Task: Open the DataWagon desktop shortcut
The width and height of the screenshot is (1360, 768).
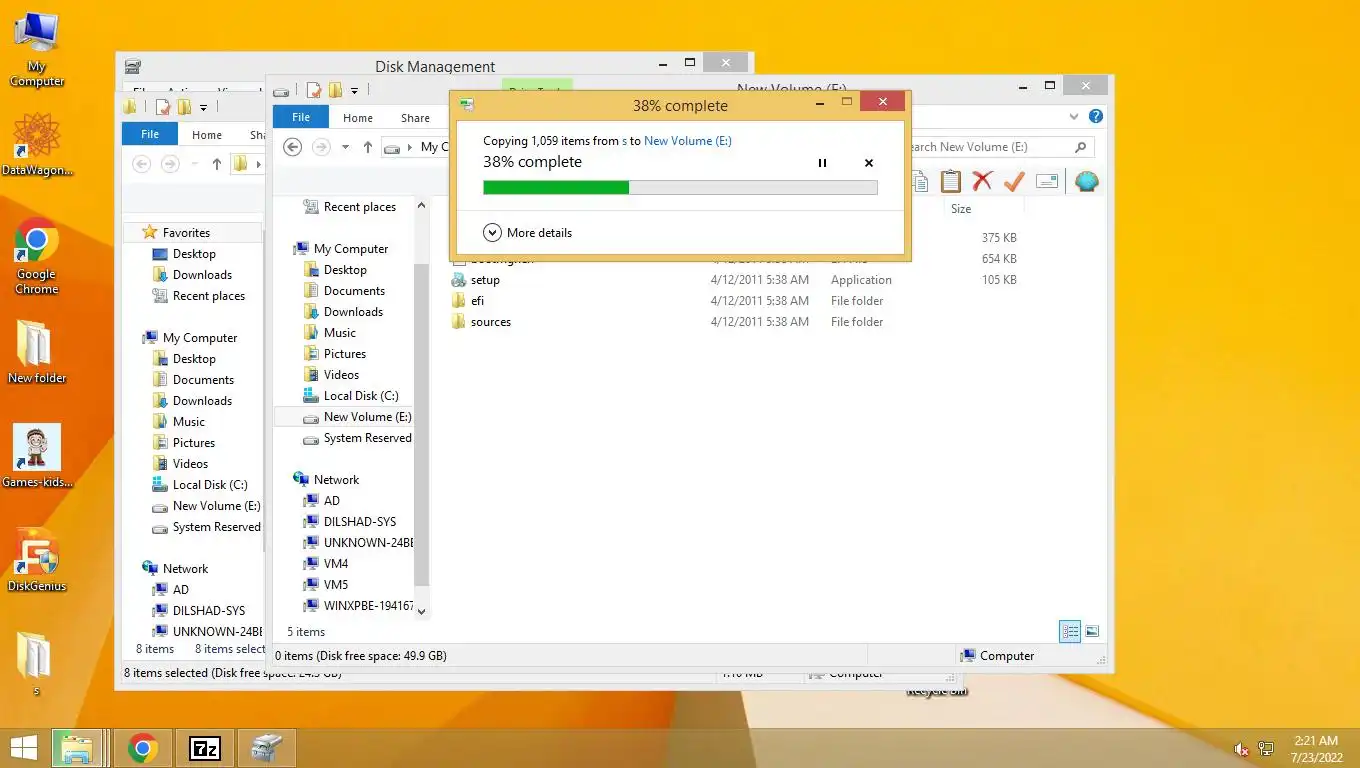Action: point(37,144)
